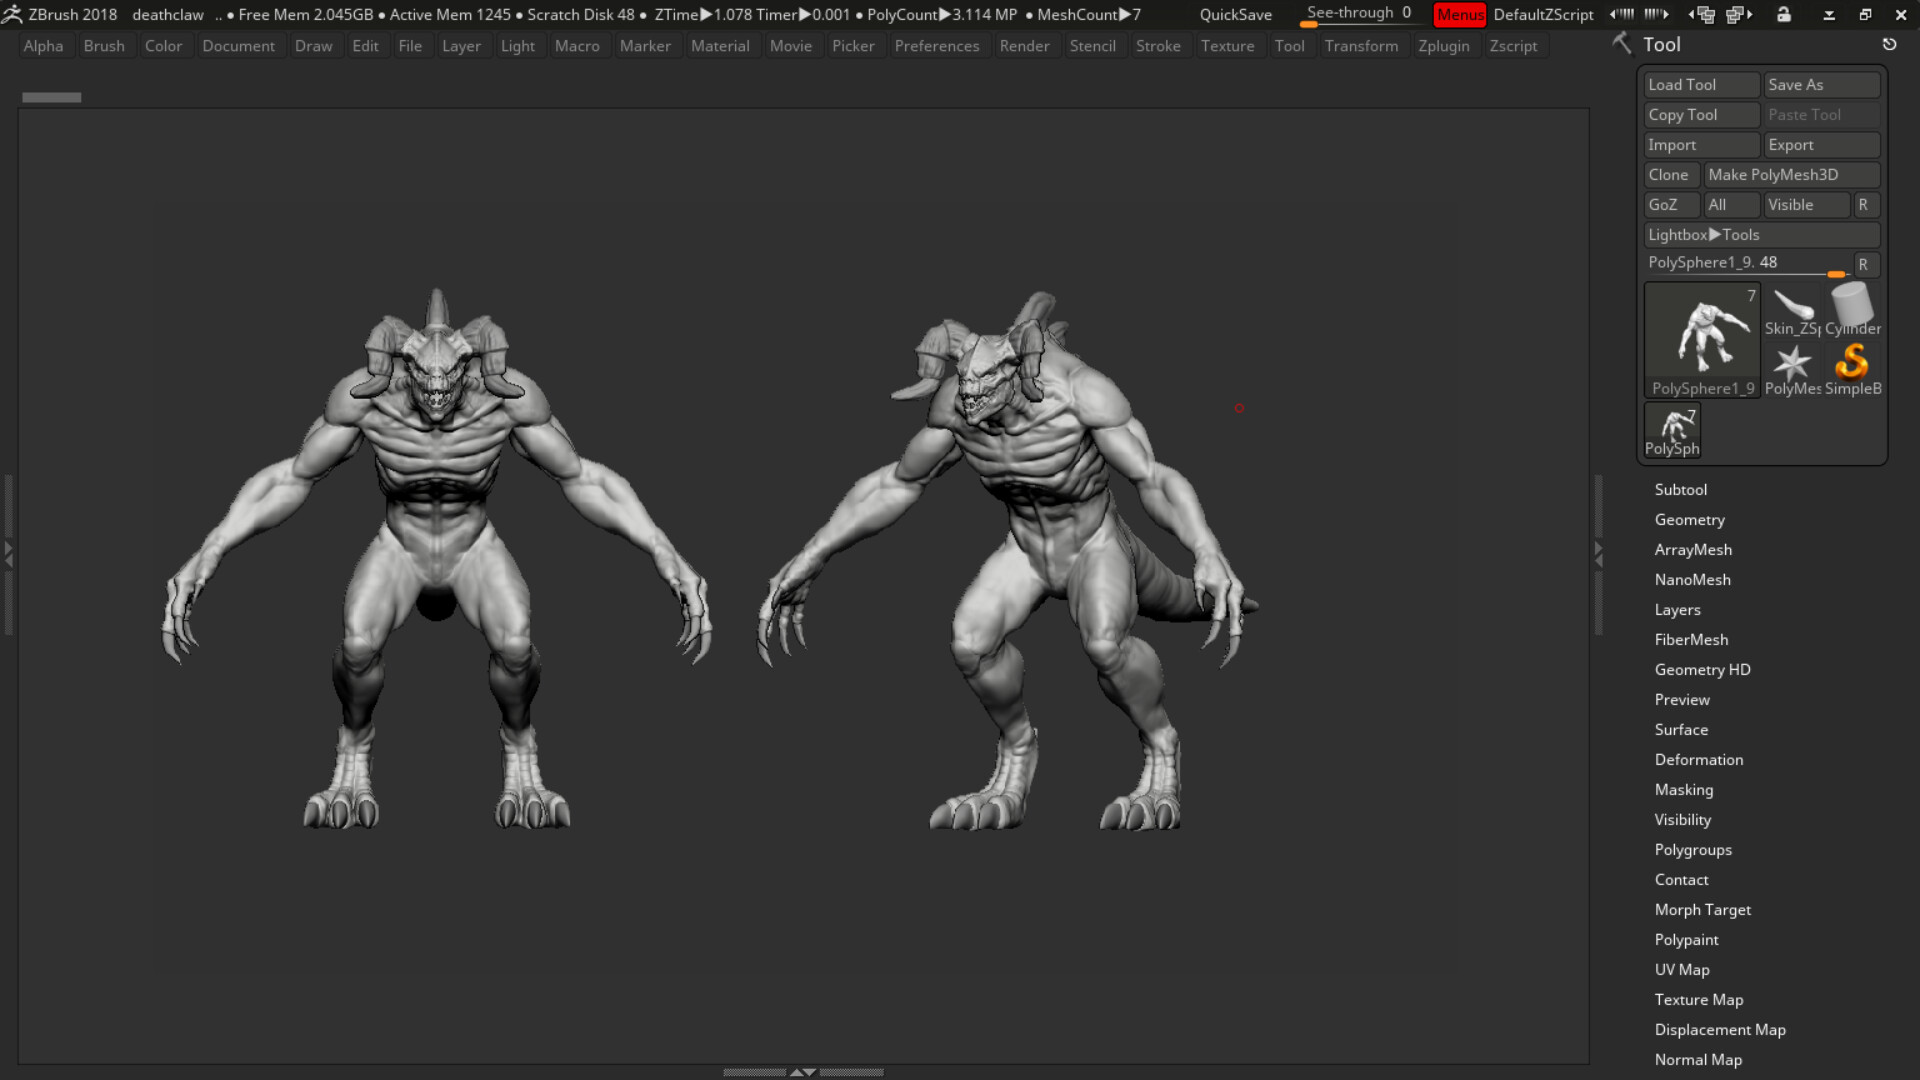Expand the Normal Map sub-palette

point(1697,1059)
